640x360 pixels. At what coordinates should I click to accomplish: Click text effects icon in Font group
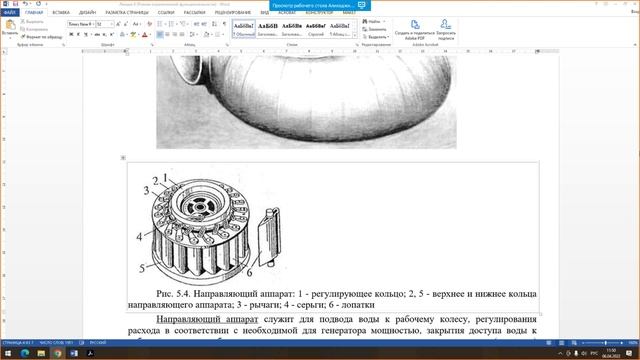pos(122,35)
